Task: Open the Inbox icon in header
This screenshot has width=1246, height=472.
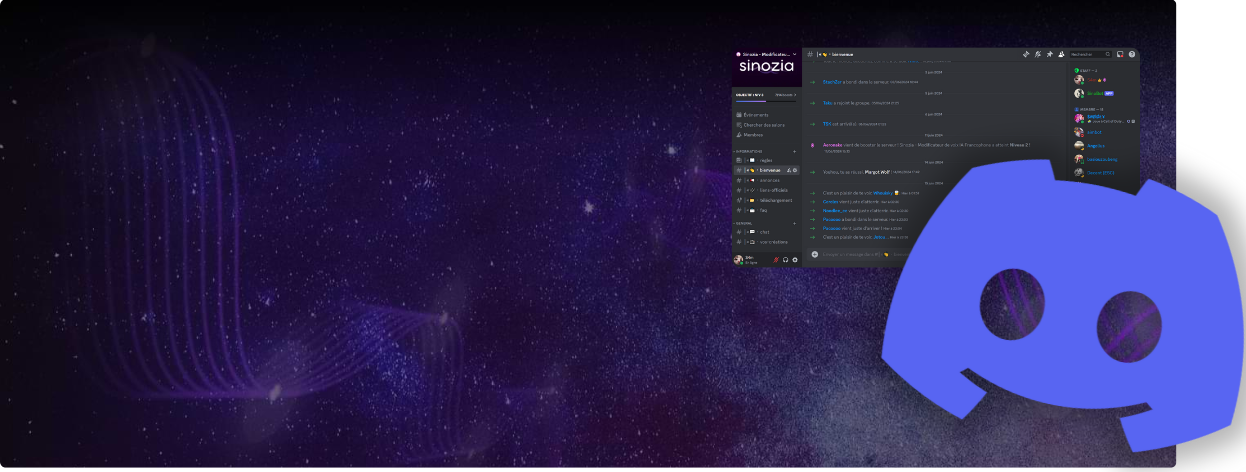Action: click(x=1120, y=54)
